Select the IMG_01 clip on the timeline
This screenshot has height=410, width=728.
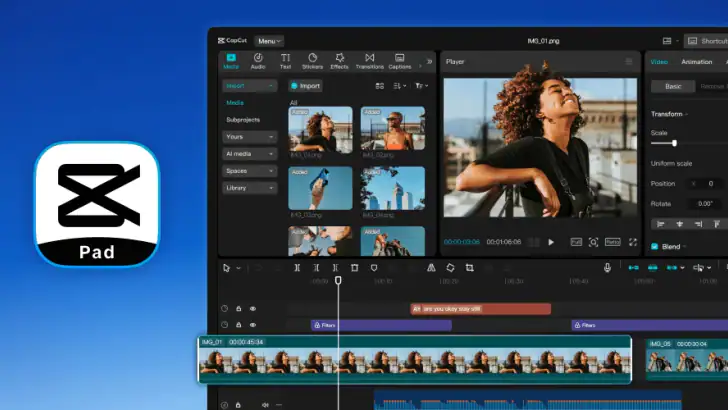pos(415,359)
